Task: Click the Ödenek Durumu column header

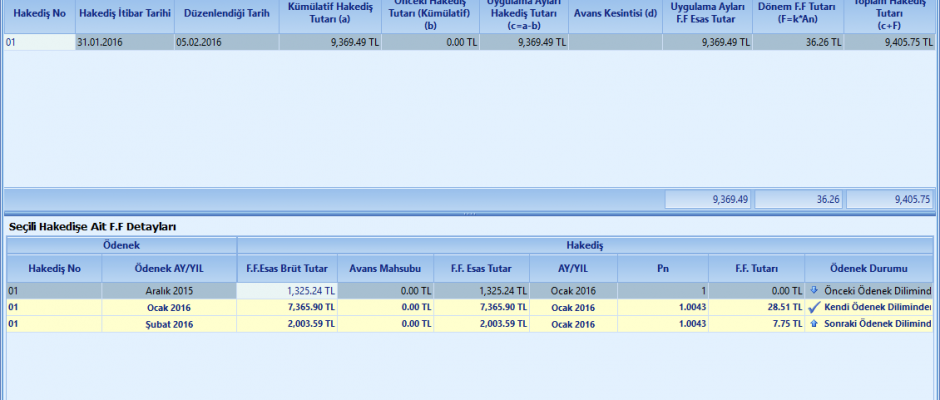Action: point(867,268)
